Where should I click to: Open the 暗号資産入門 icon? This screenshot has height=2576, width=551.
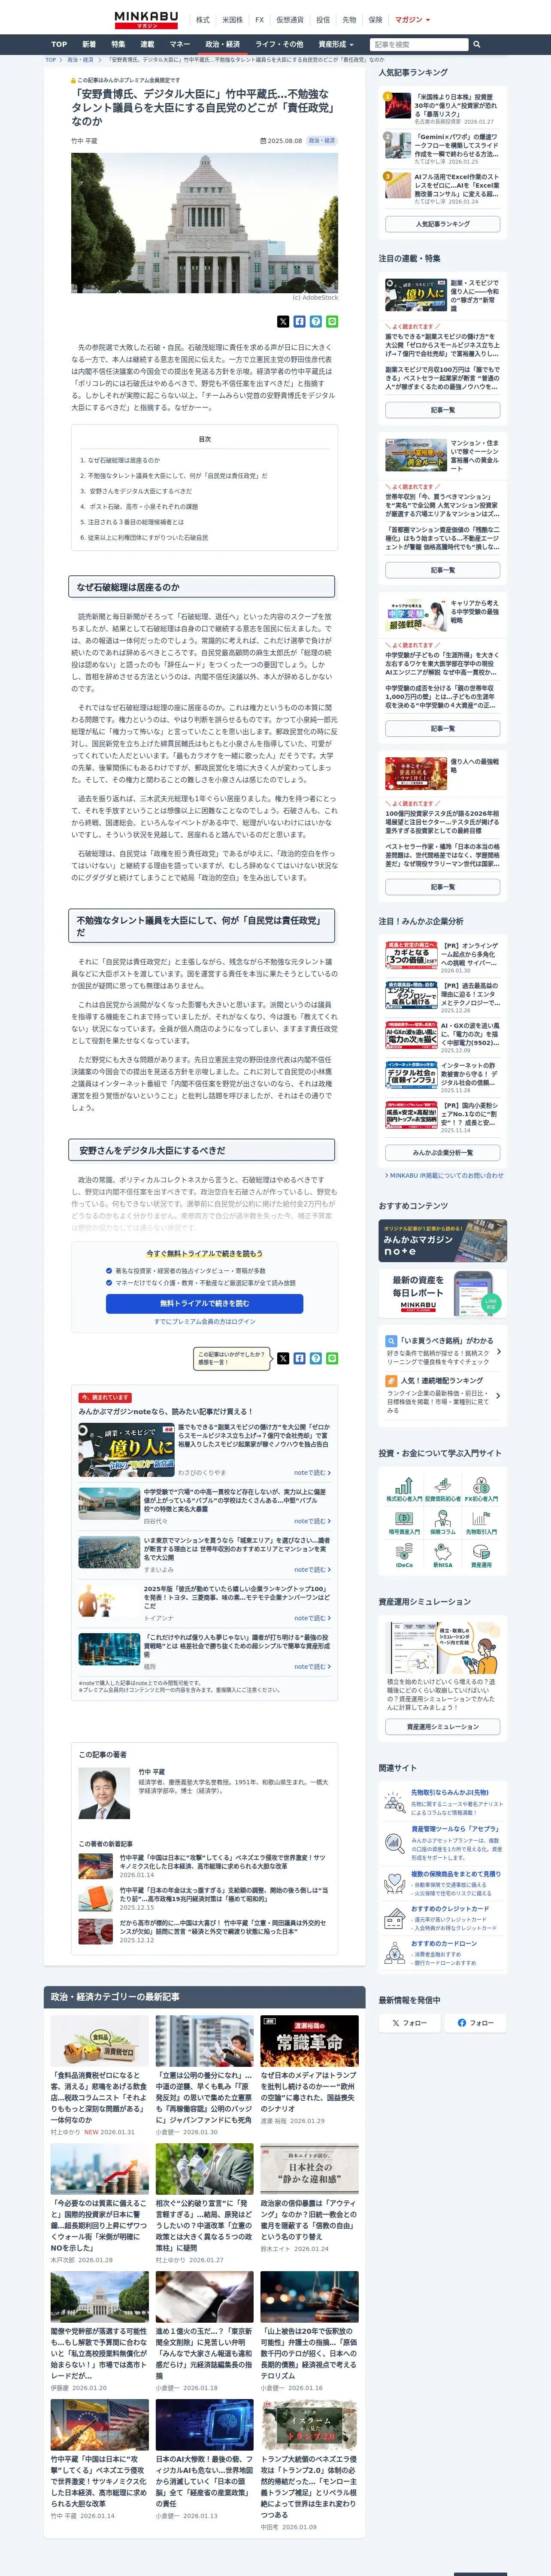[404, 1522]
